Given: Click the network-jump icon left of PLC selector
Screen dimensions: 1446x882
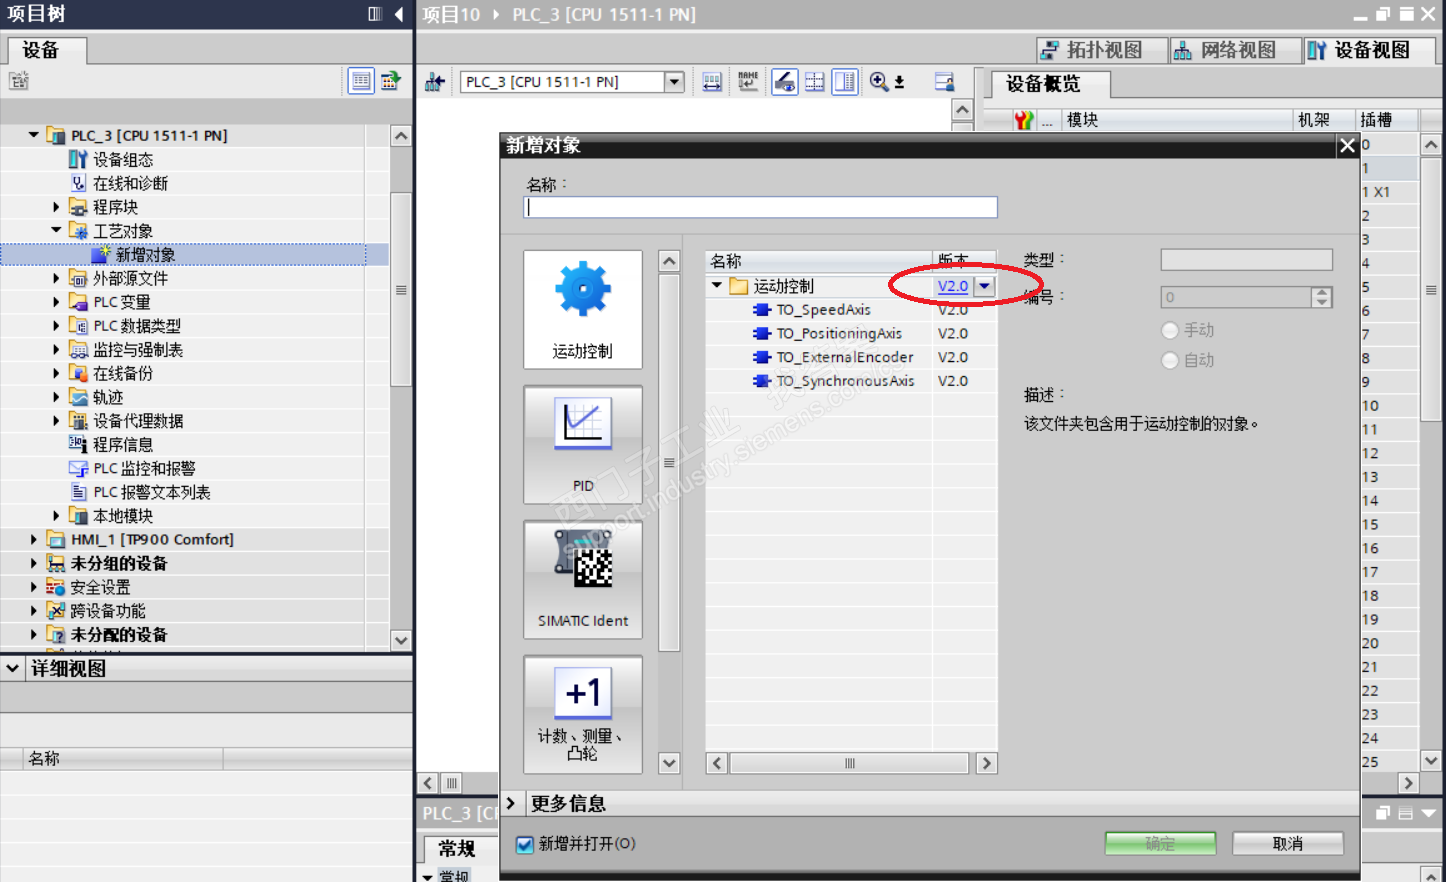Looking at the screenshot, I should (x=435, y=82).
